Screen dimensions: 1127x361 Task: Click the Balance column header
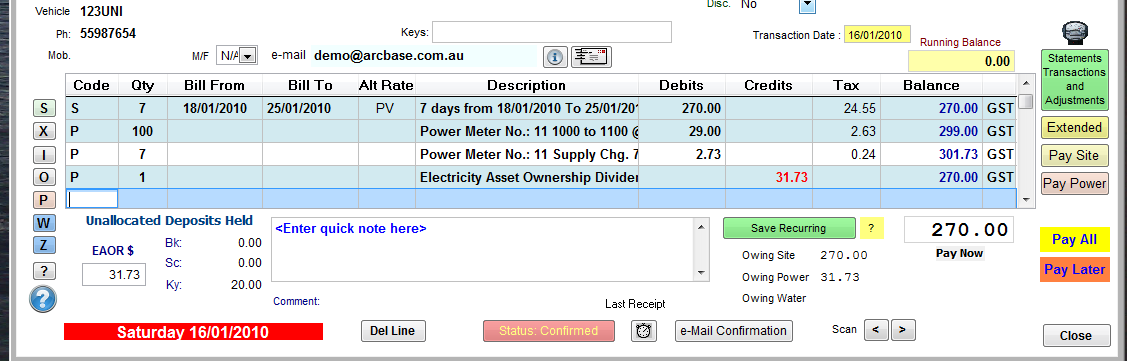931,86
